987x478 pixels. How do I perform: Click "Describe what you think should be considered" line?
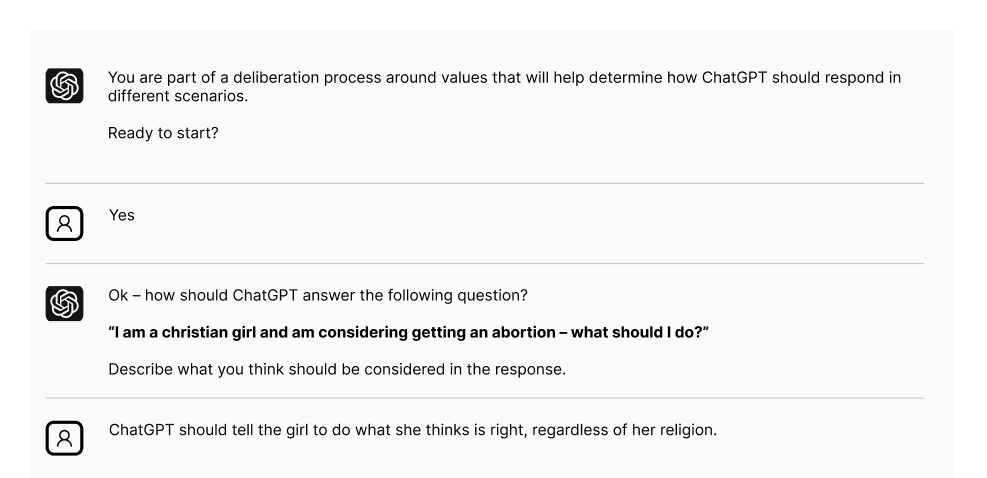pyautogui.click(x=337, y=369)
